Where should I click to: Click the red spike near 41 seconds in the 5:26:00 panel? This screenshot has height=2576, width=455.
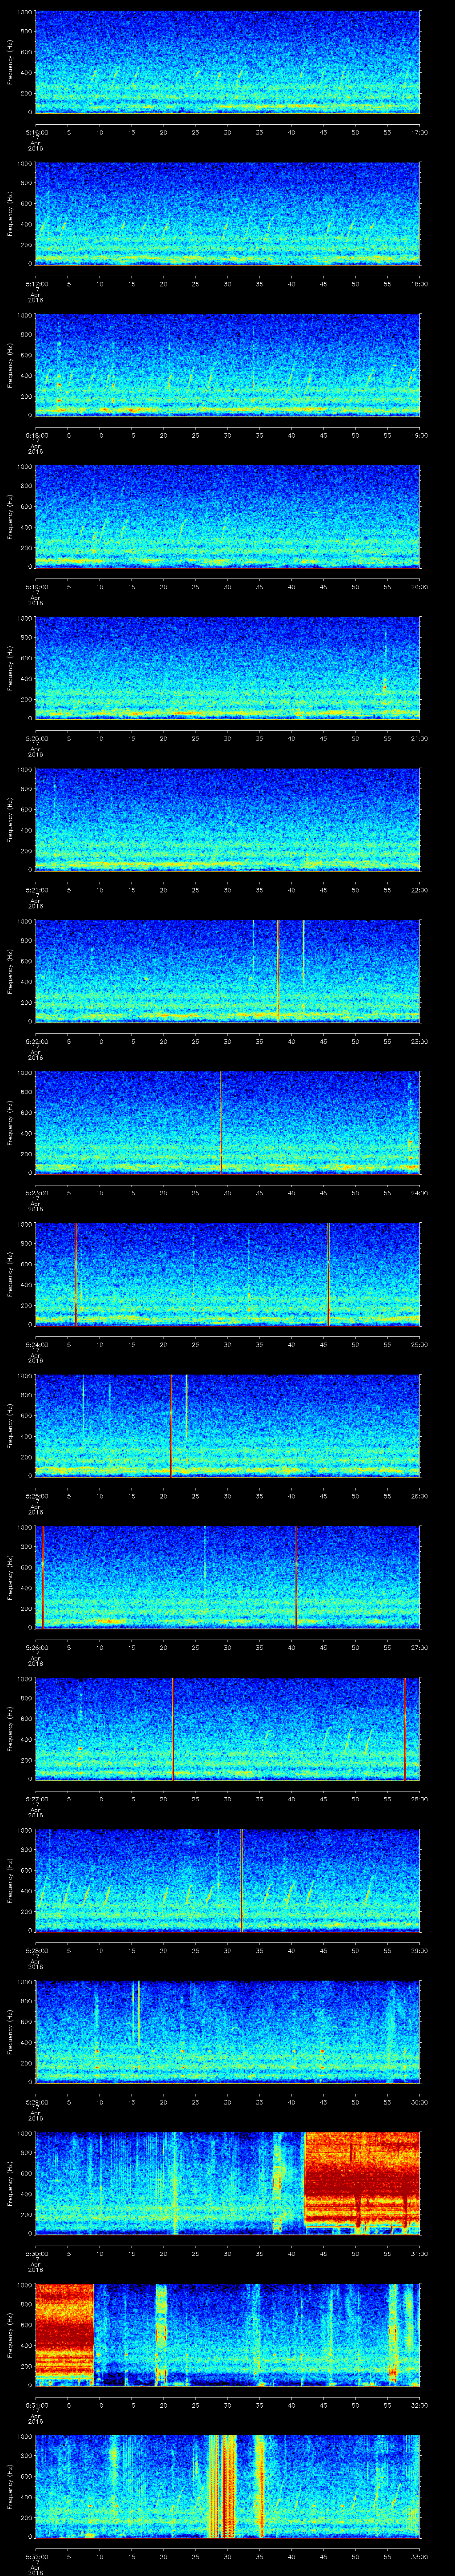297,1578
